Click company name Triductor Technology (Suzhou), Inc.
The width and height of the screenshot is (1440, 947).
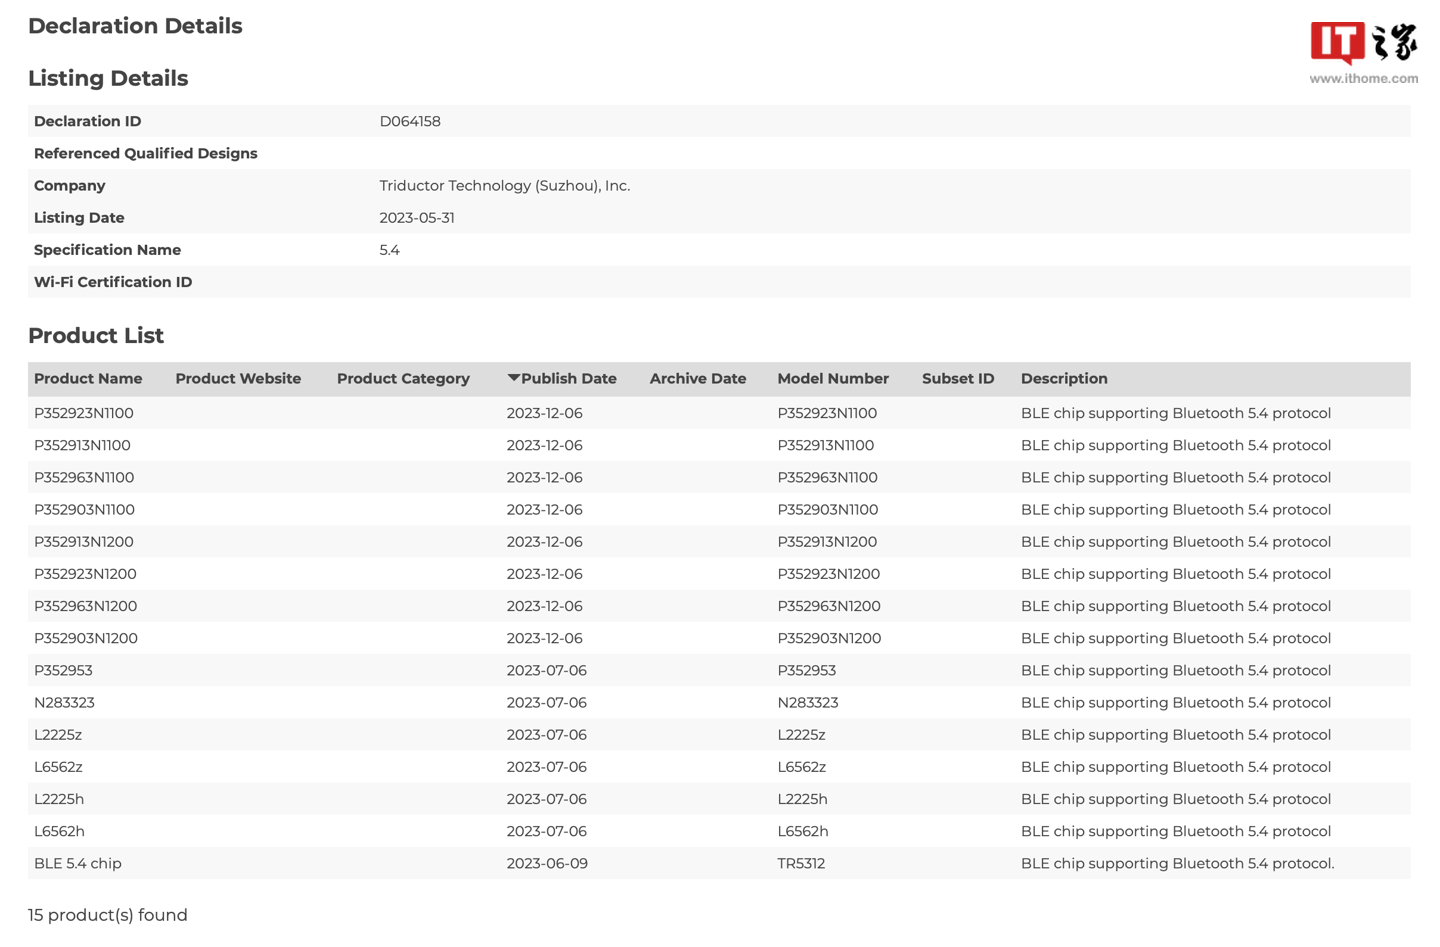pos(504,186)
